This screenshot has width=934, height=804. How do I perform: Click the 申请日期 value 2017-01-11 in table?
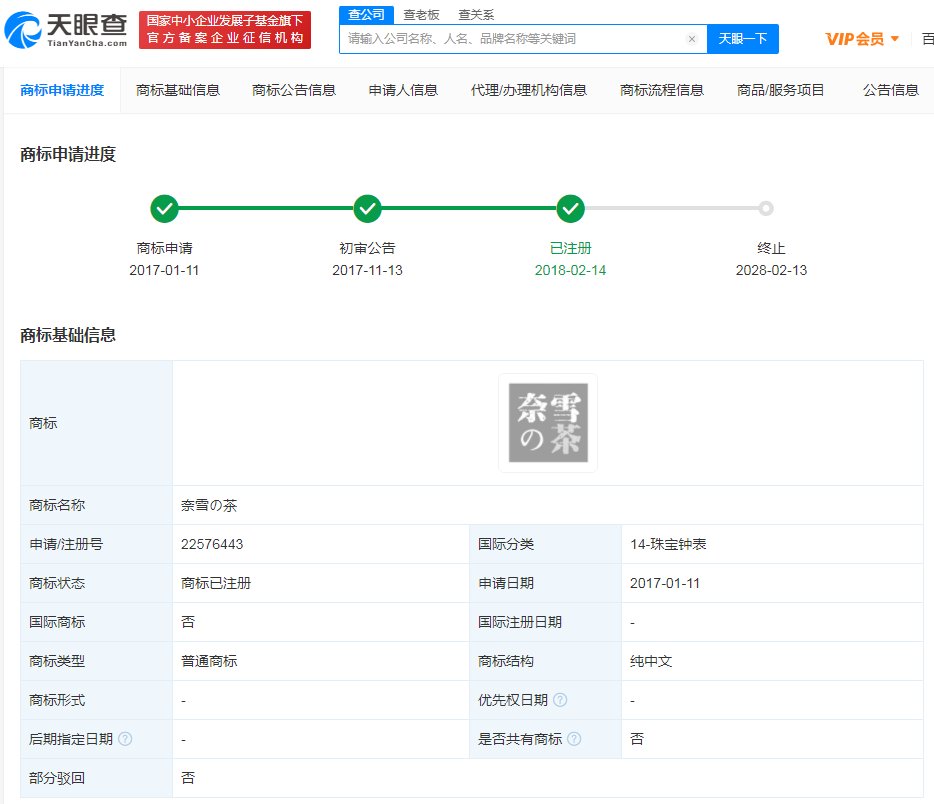(665, 583)
